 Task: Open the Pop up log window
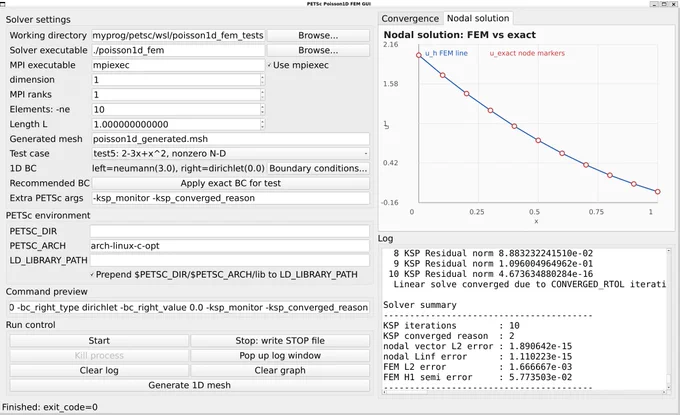(x=280, y=356)
